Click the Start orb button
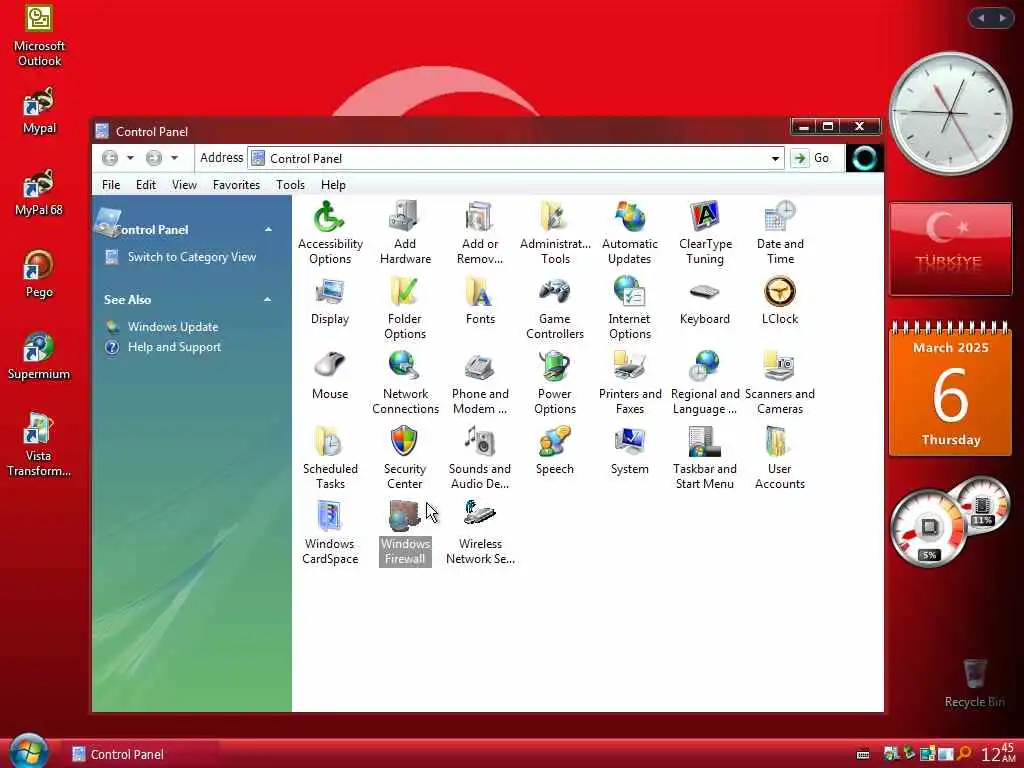This screenshot has height=768, width=1024. pyautogui.click(x=27, y=751)
